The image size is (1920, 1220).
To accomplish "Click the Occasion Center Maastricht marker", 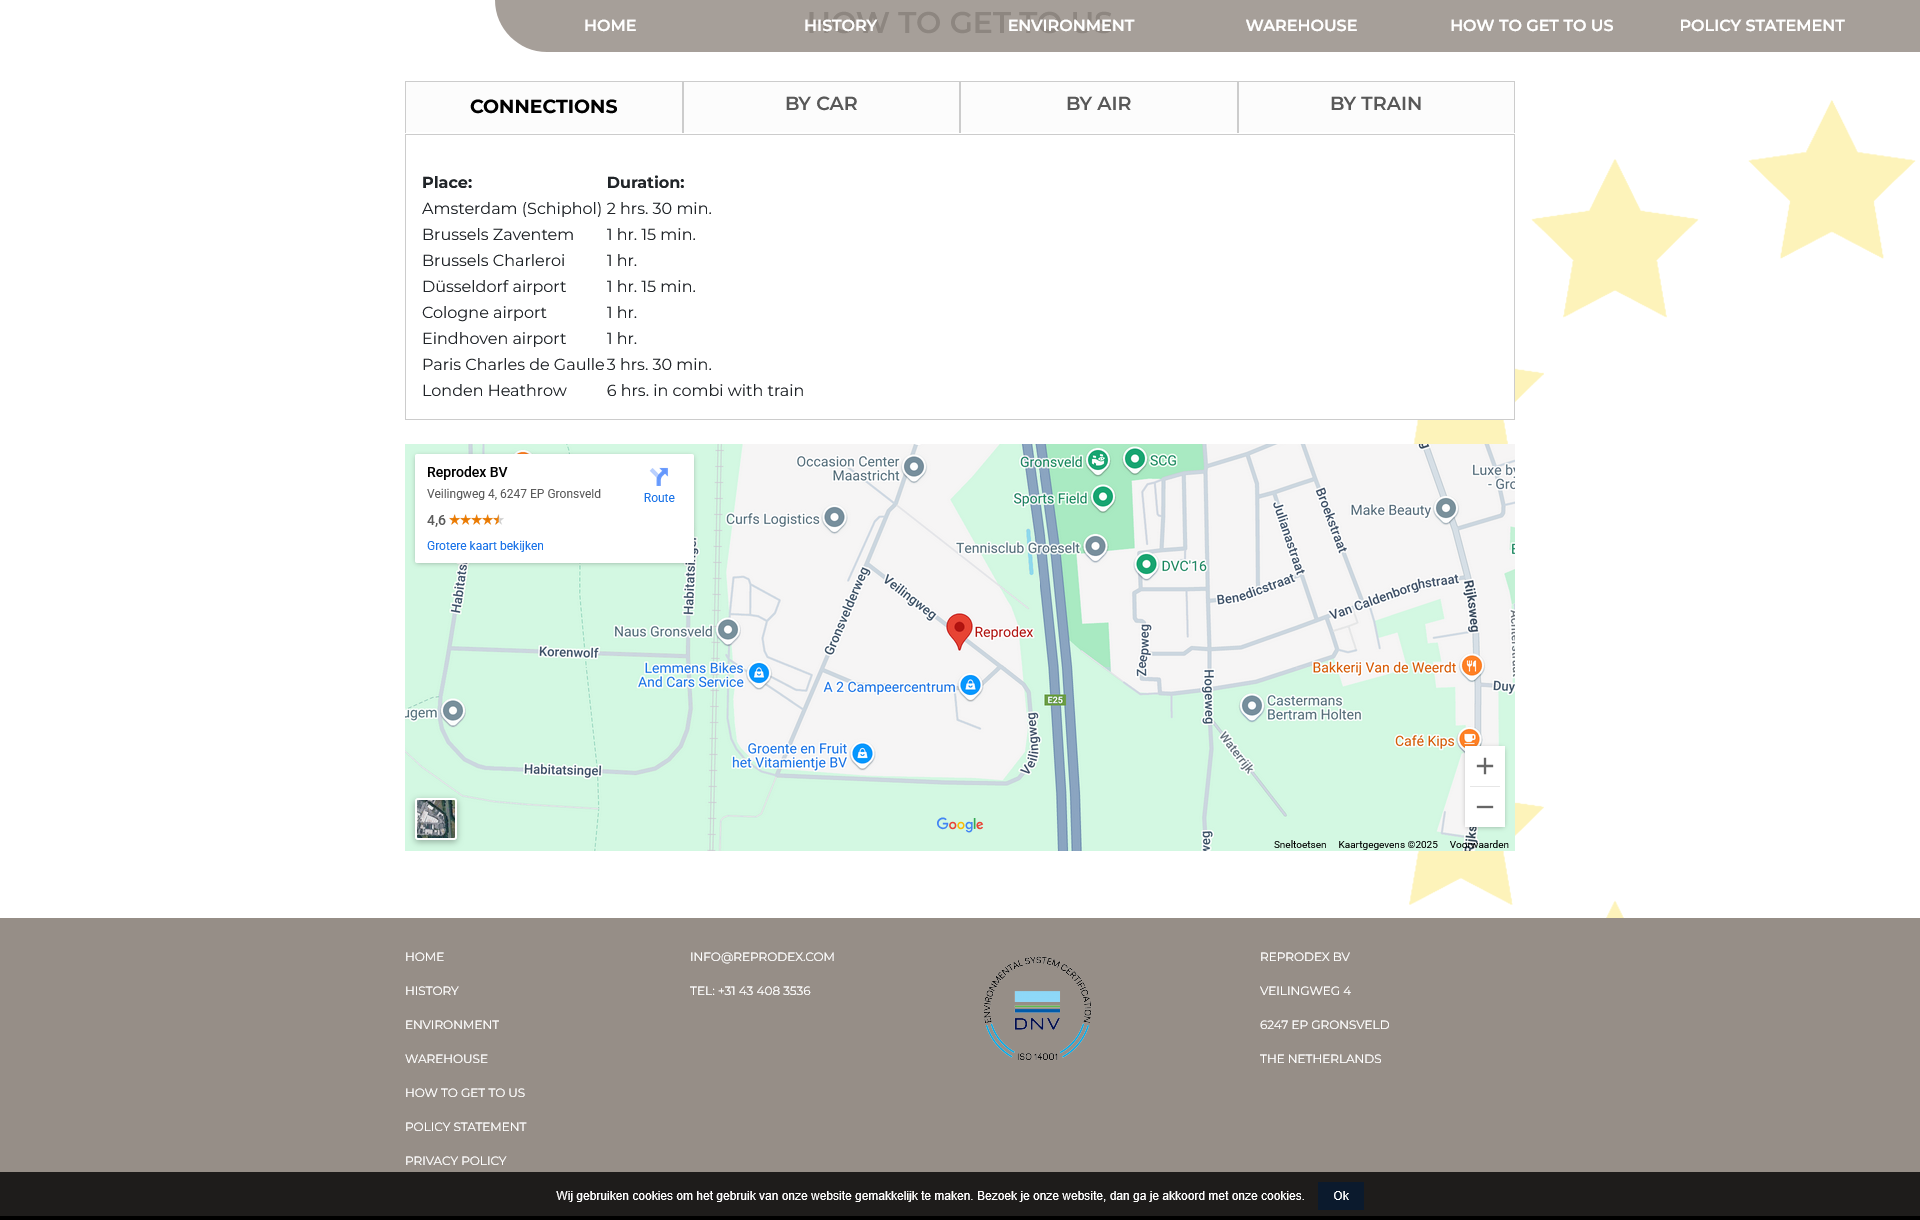I will [914, 467].
